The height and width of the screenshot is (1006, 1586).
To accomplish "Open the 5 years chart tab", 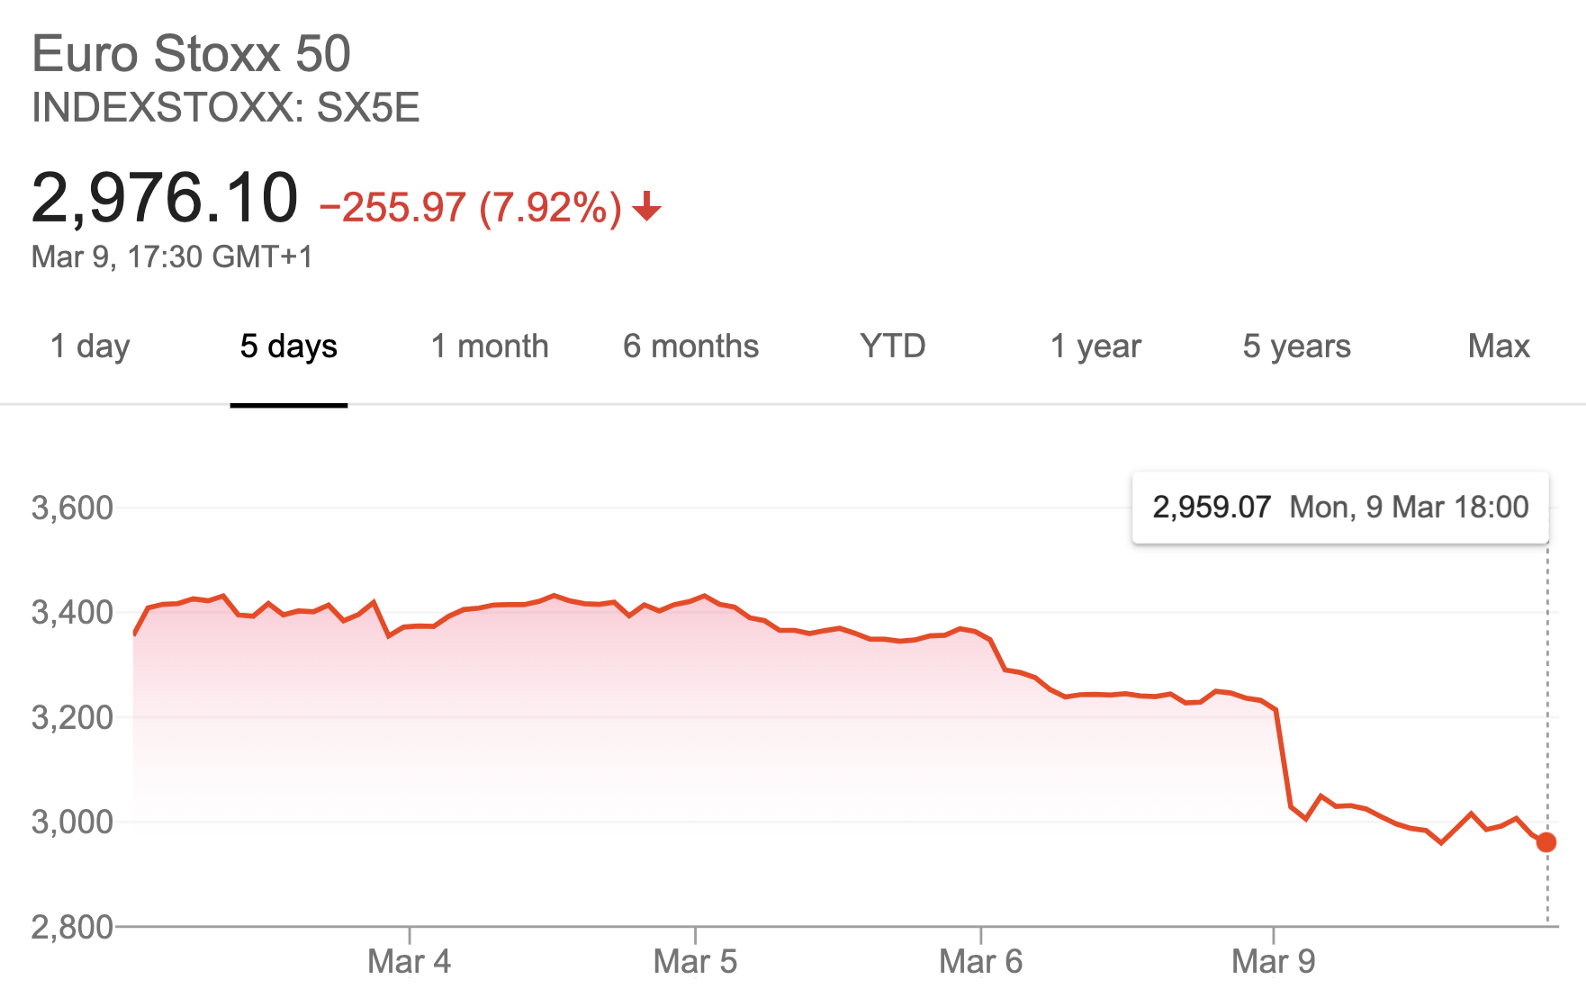I will coord(1297,346).
